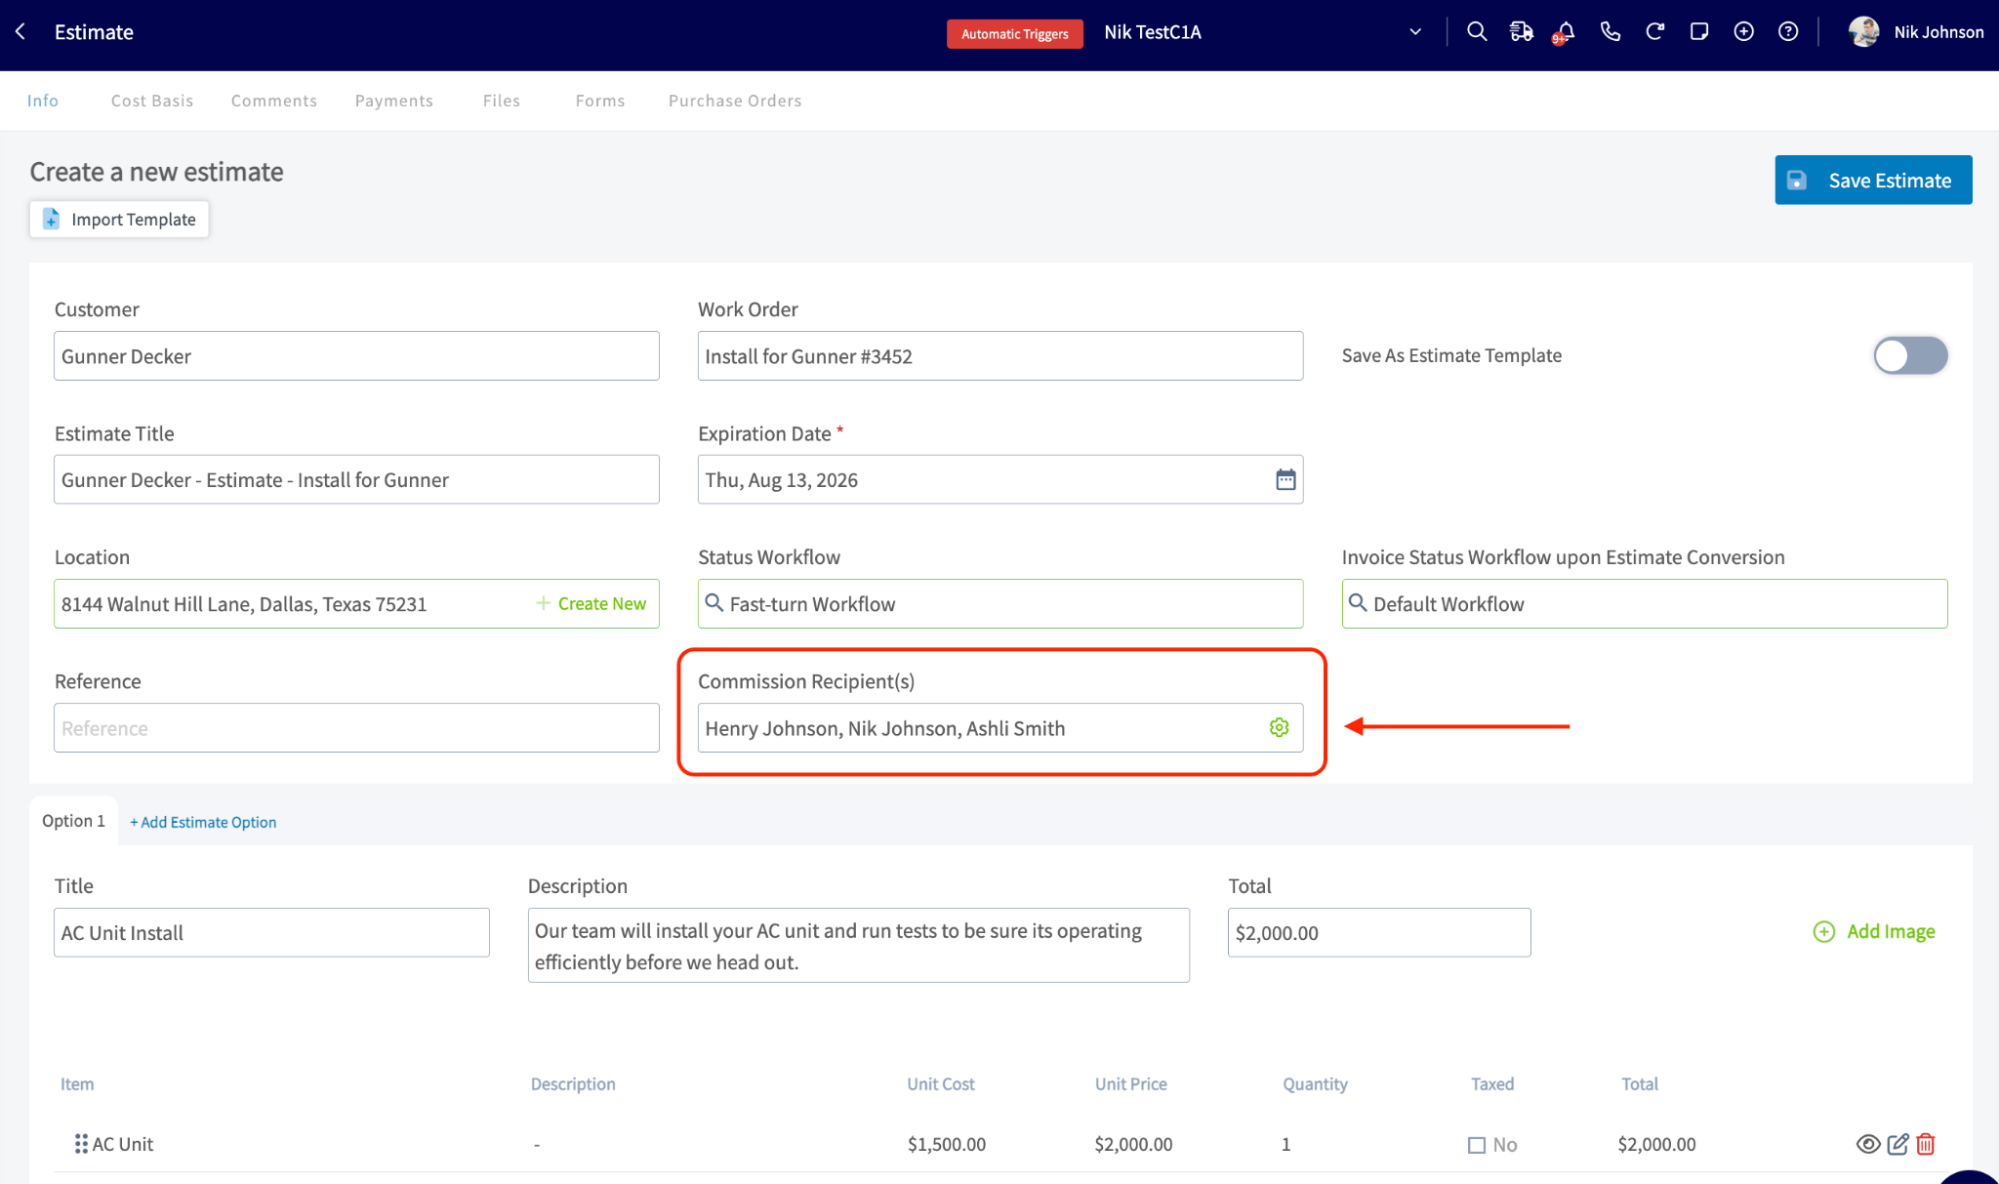The height and width of the screenshot is (1184, 1999).
Task: Click the Expiration Date field text
Action: 781,480
